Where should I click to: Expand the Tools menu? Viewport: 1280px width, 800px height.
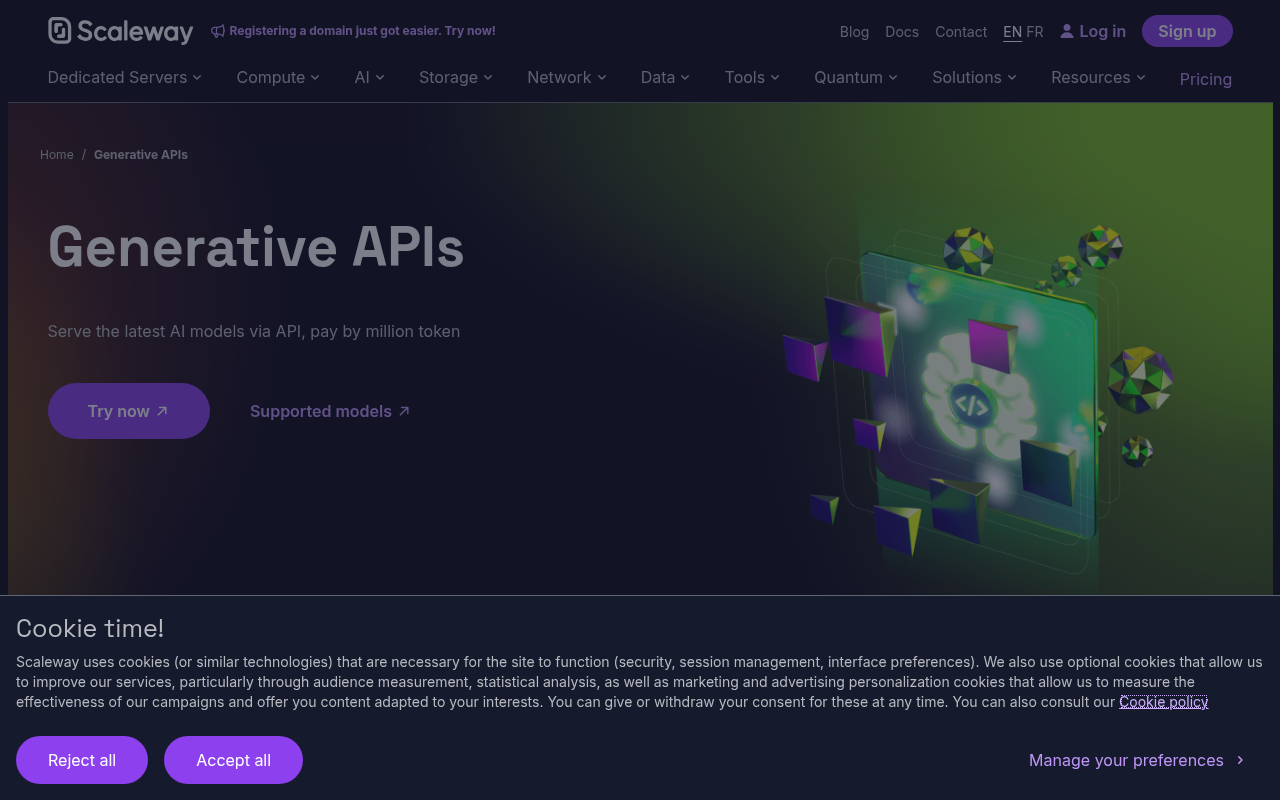(x=752, y=77)
